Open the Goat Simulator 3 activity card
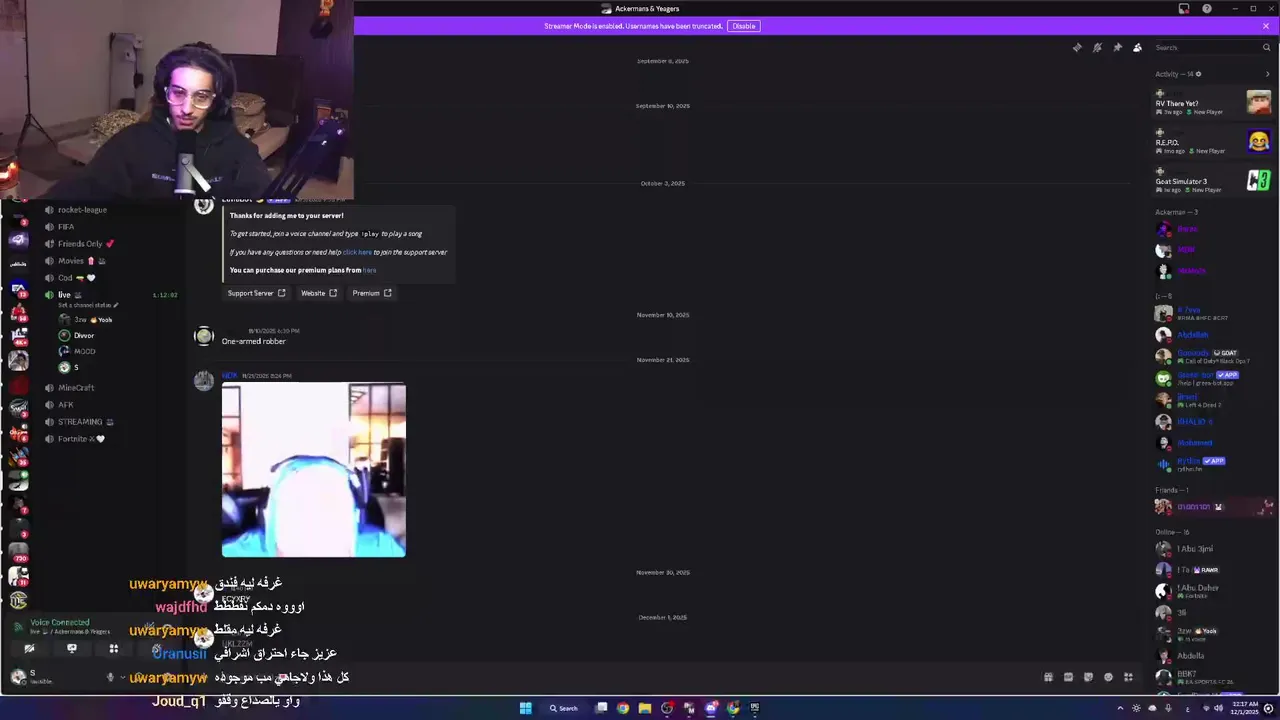Screen dimensions: 1280x720 pyautogui.click(x=1213, y=181)
